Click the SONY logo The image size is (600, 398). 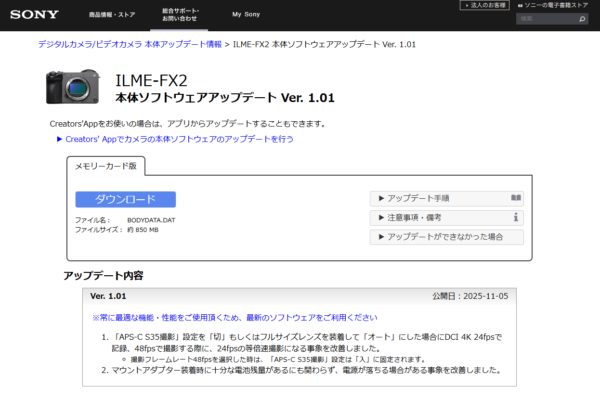pyautogui.click(x=34, y=15)
